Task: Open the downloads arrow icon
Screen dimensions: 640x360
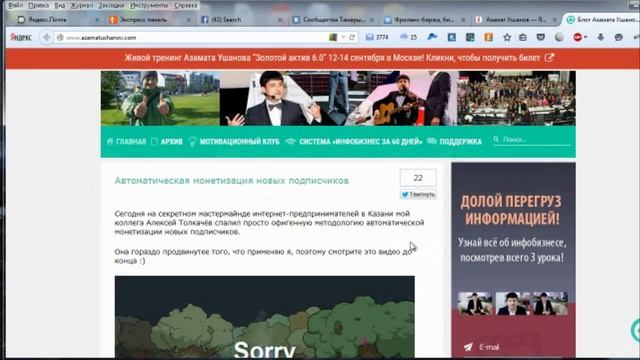Action: click(600, 38)
